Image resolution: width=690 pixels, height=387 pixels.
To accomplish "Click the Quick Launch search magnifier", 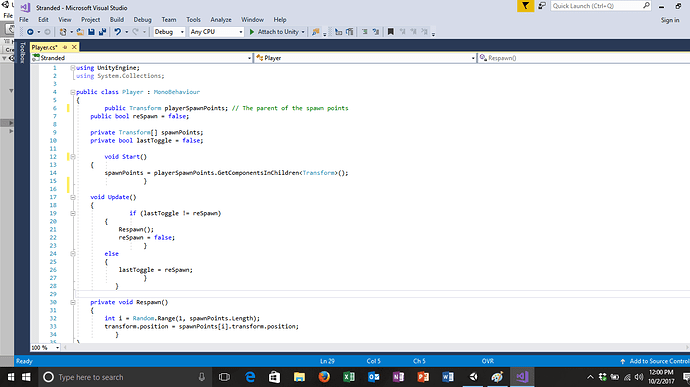I will [x=646, y=6].
